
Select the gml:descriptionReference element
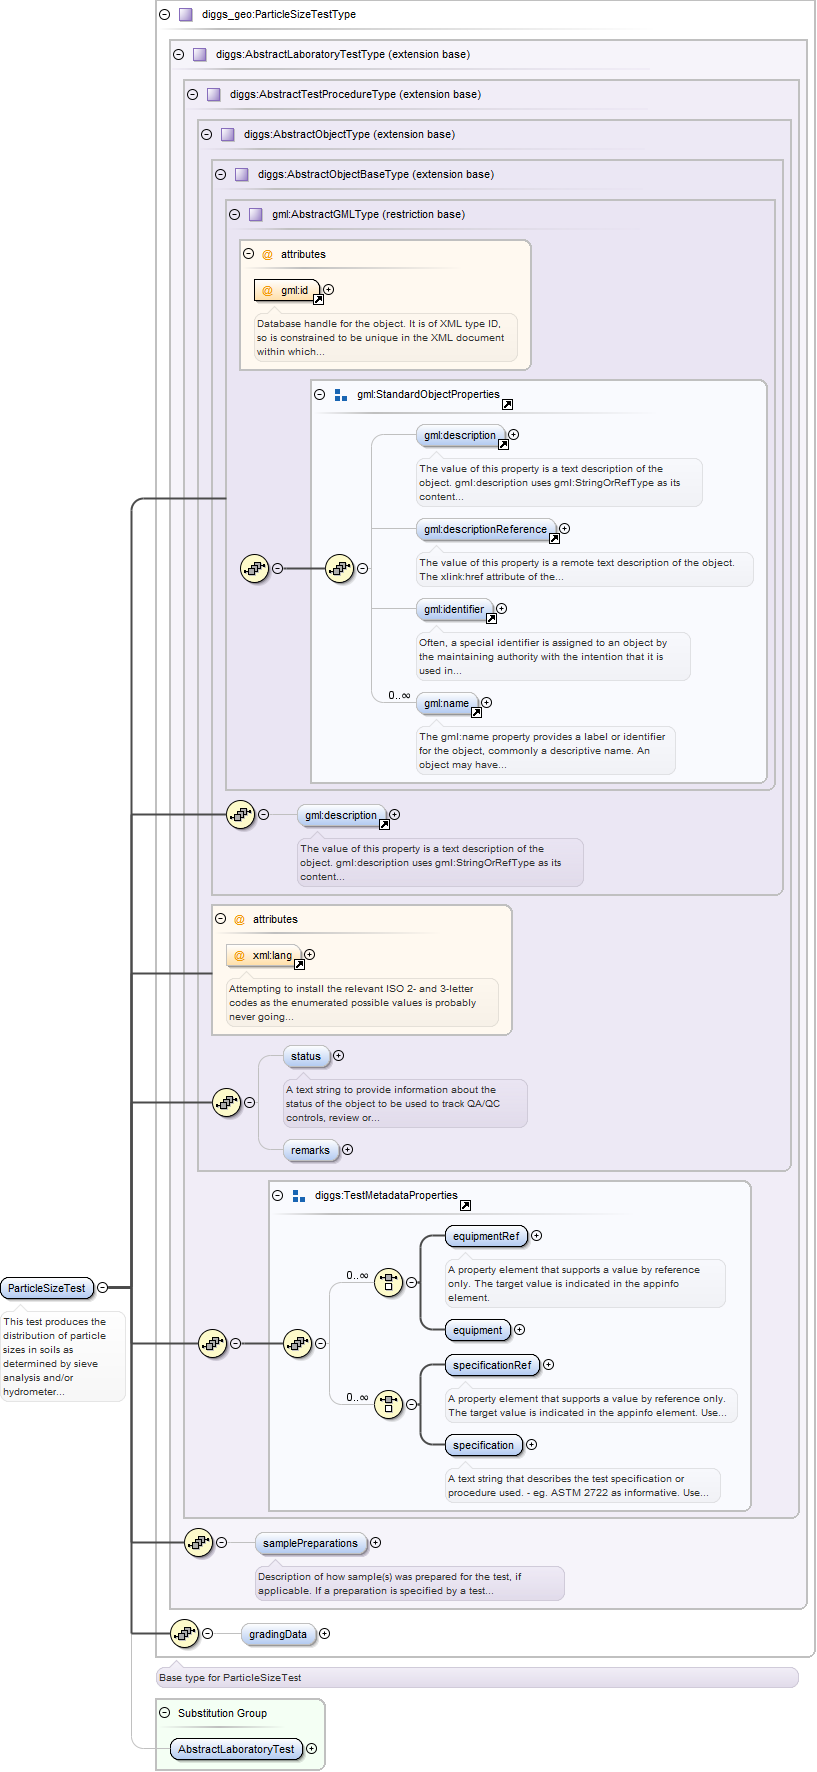click(x=485, y=529)
